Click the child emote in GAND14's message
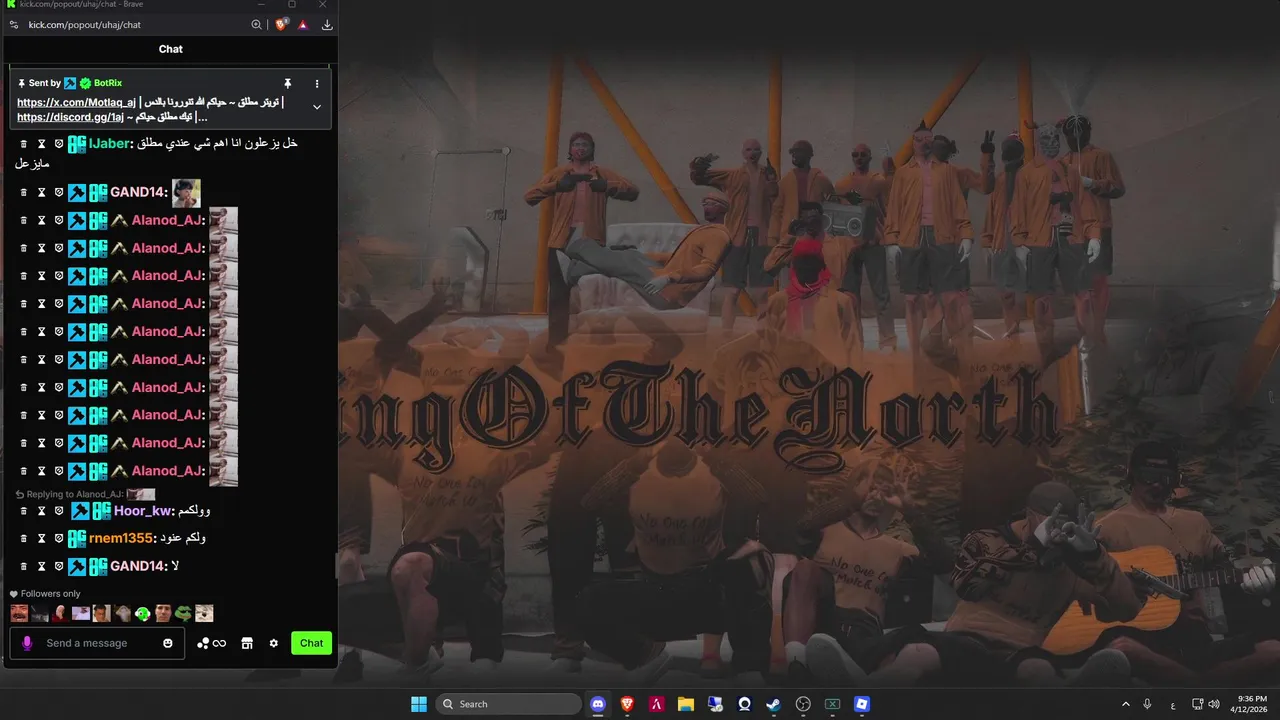The width and height of the screenshot is (1280, 720). (x=186, y=193)
